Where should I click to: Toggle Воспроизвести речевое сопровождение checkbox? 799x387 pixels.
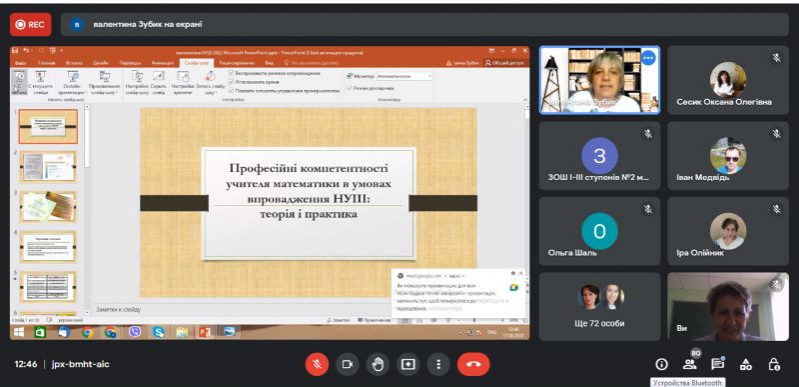click(231, 73)
